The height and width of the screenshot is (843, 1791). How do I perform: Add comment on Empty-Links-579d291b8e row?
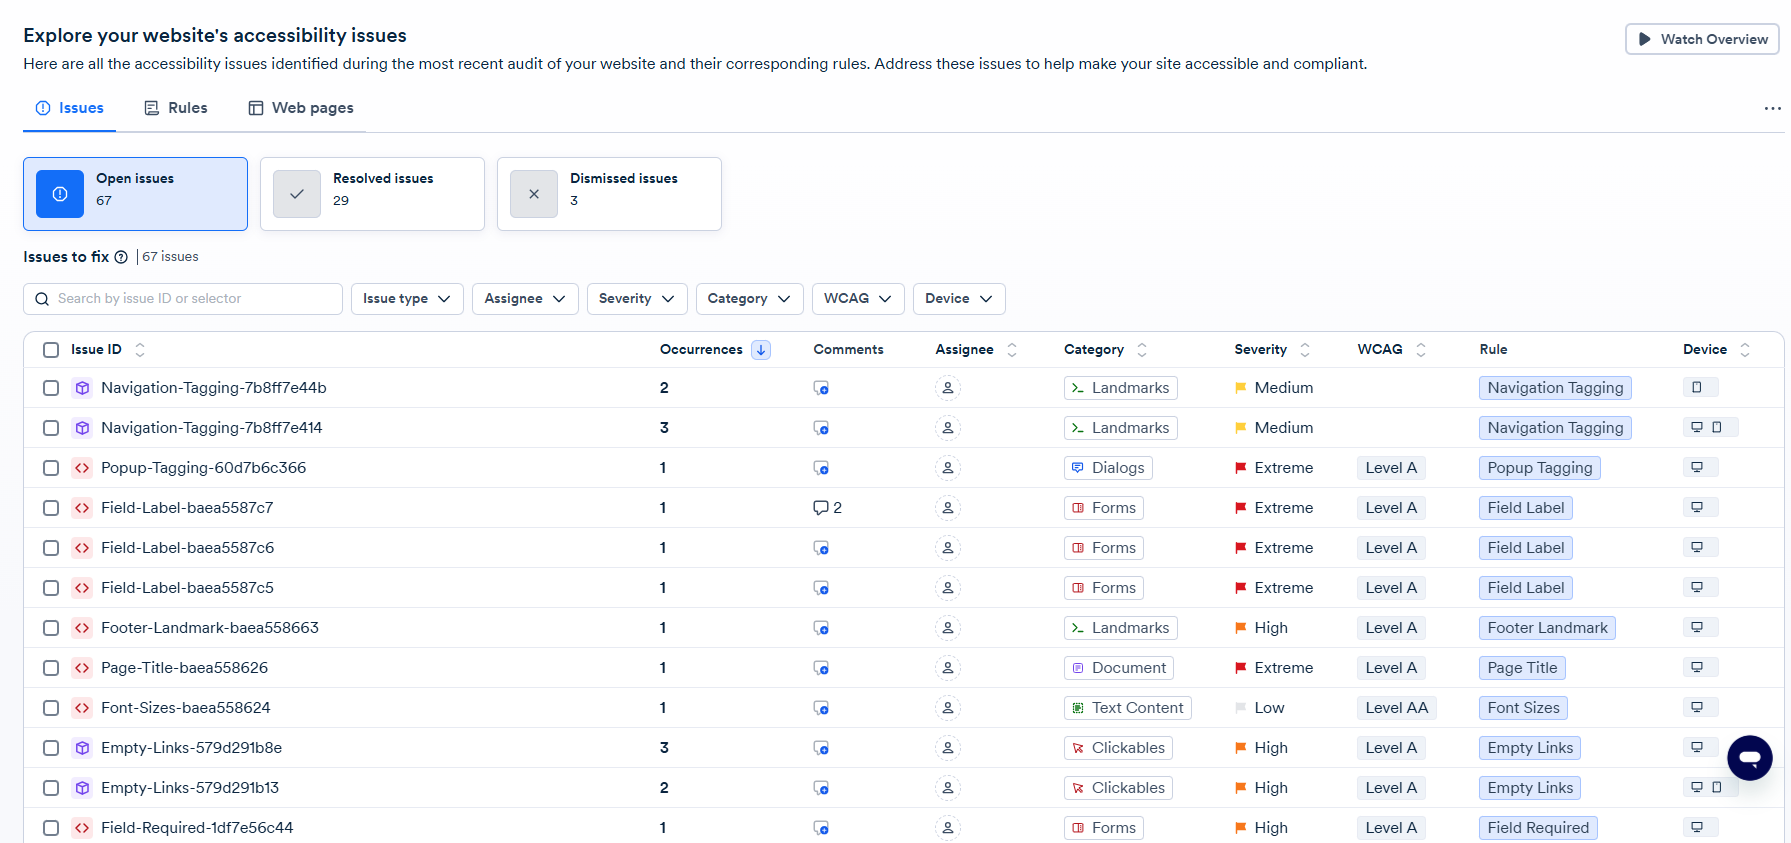(x=821, y=748)
